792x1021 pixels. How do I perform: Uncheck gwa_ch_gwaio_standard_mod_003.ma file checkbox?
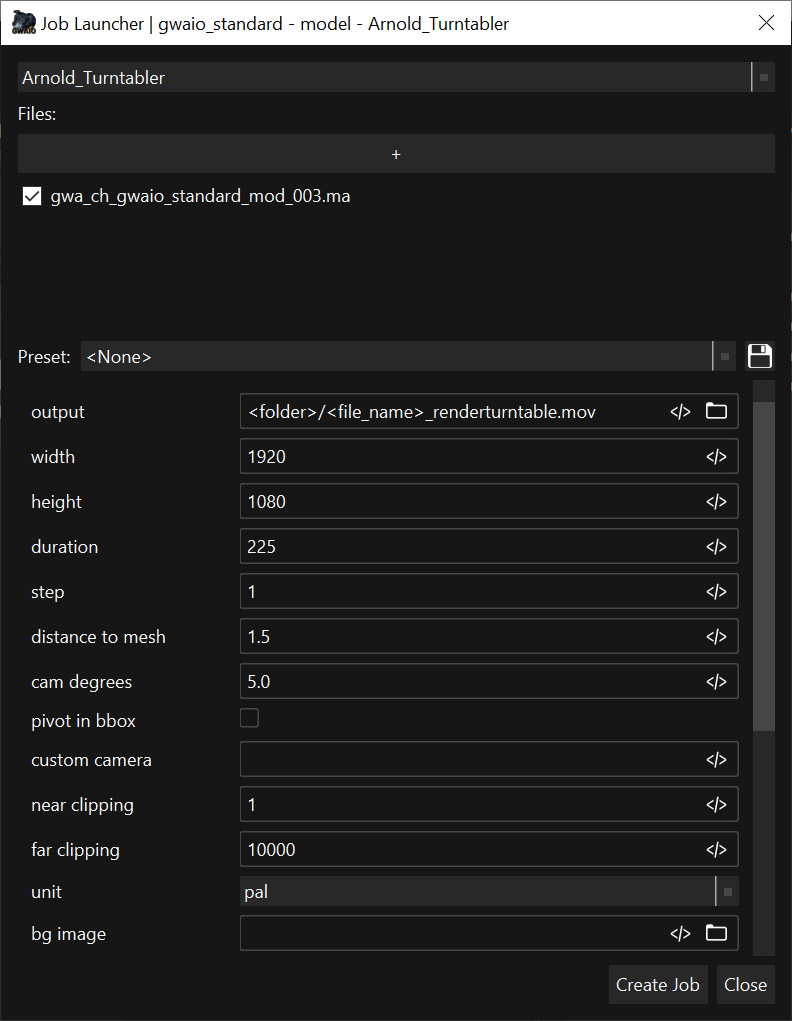pos(32,197)
